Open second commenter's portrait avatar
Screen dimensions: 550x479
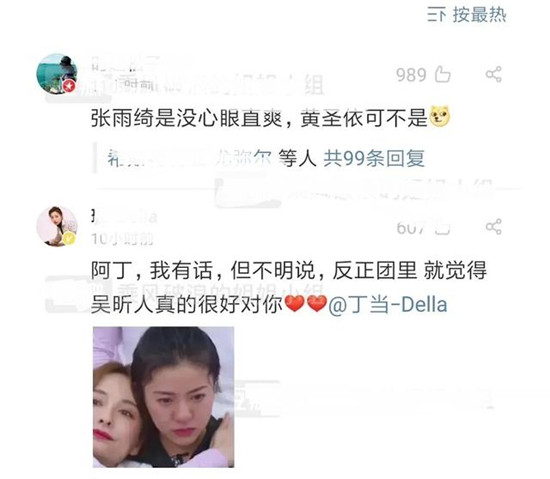tap(57, 227)
